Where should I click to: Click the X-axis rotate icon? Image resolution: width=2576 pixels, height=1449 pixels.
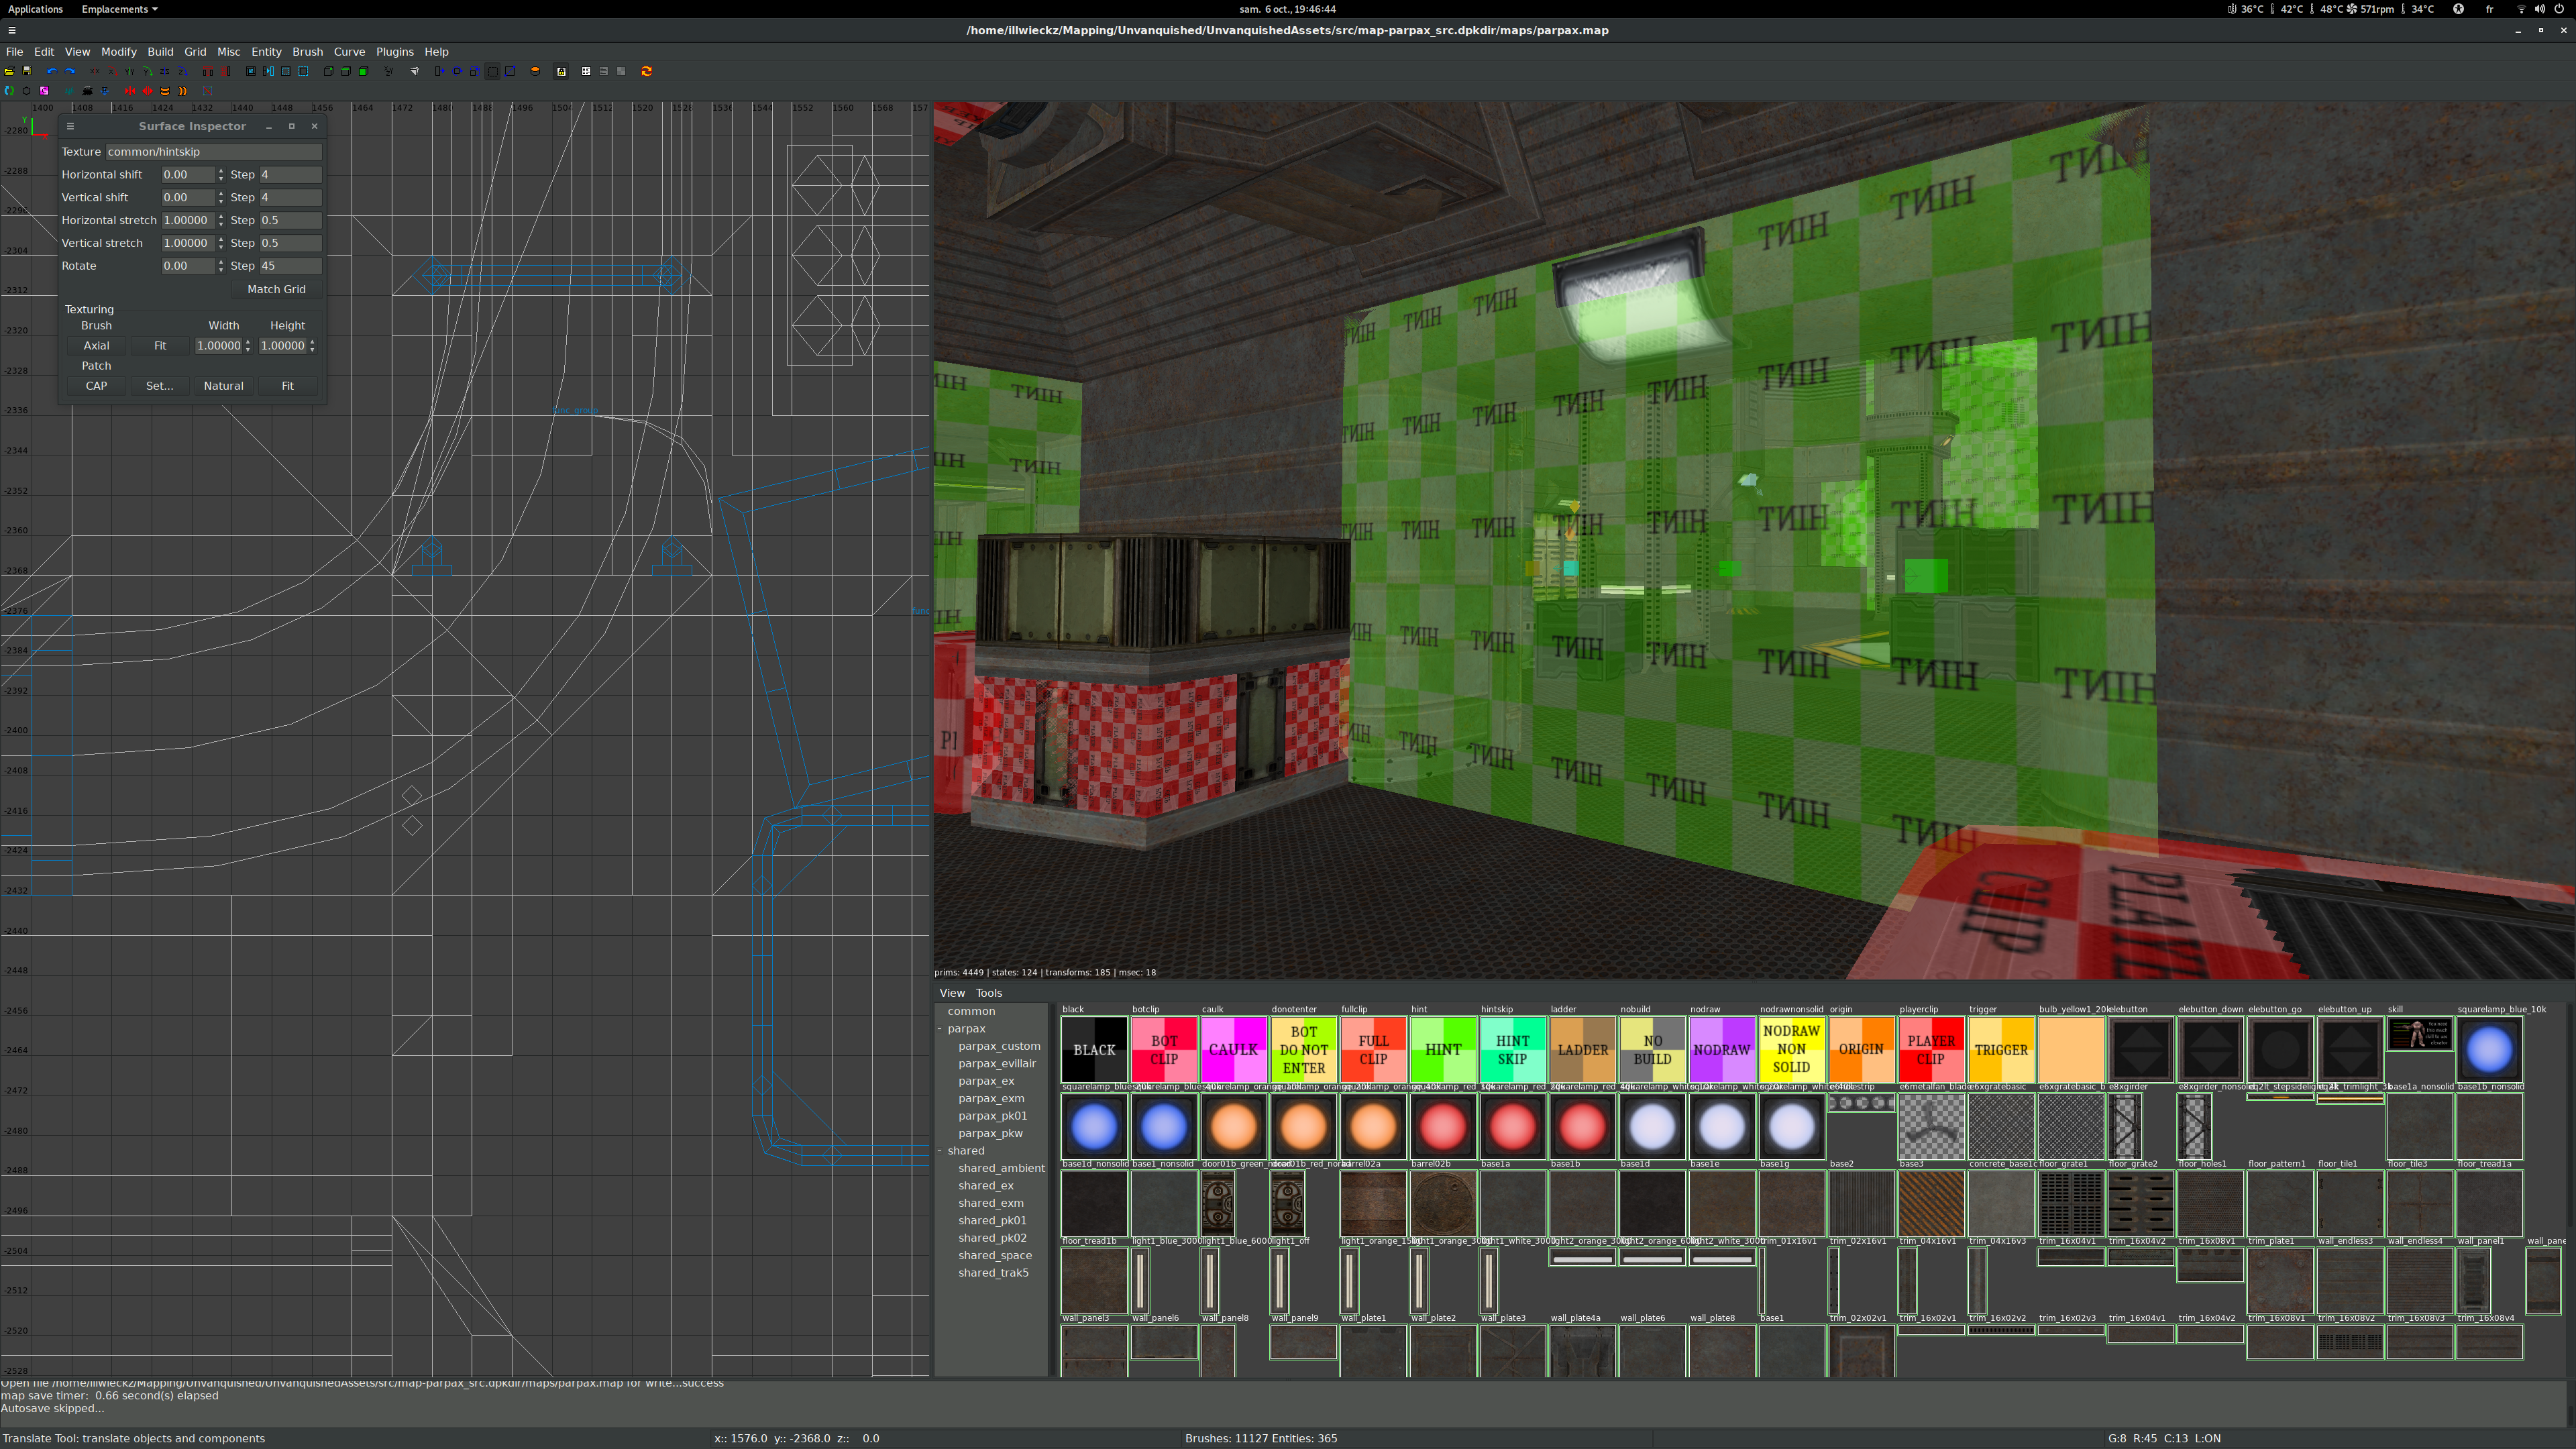(x=113, y=71)
